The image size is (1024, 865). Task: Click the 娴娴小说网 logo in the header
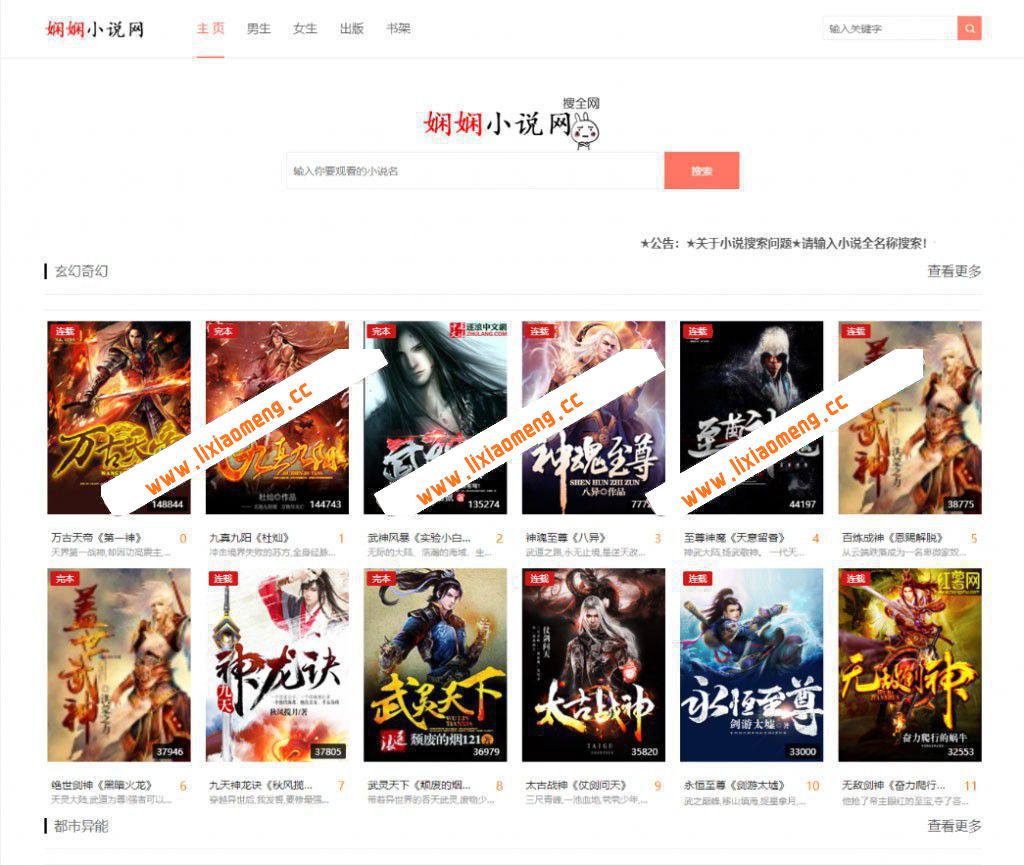point(95,29)
